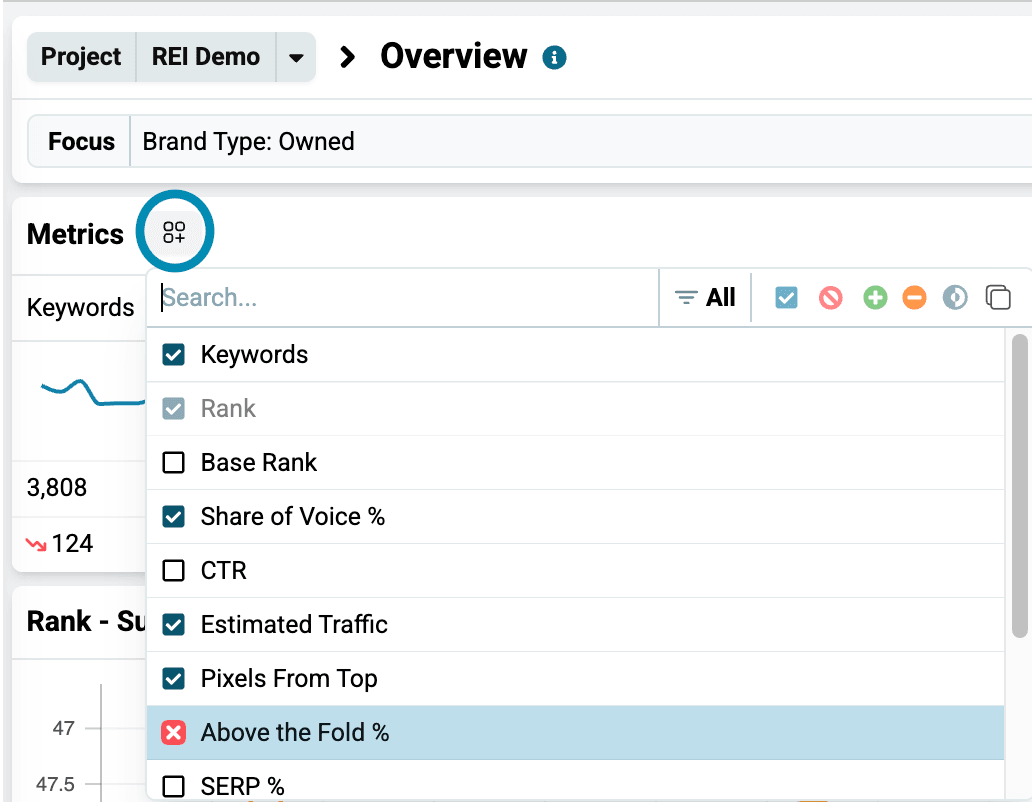This screenshot has width=1032, height=806.
Task: Uncheck Share of Voice % checkbox
Action: click(174, 516)
